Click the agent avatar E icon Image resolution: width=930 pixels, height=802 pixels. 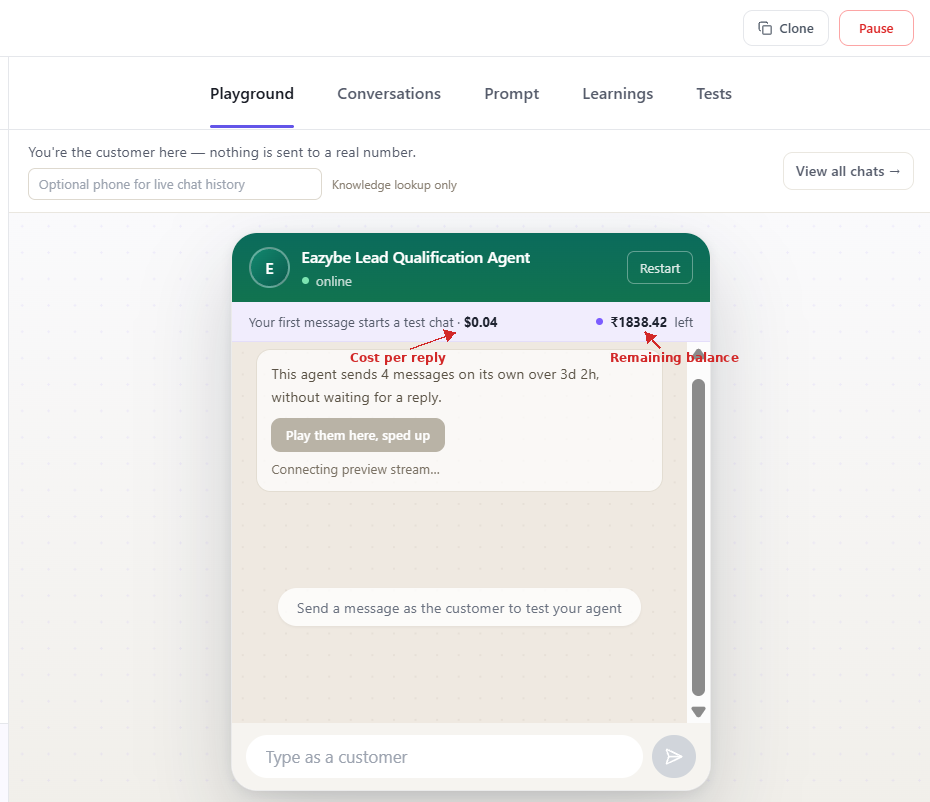269,268
